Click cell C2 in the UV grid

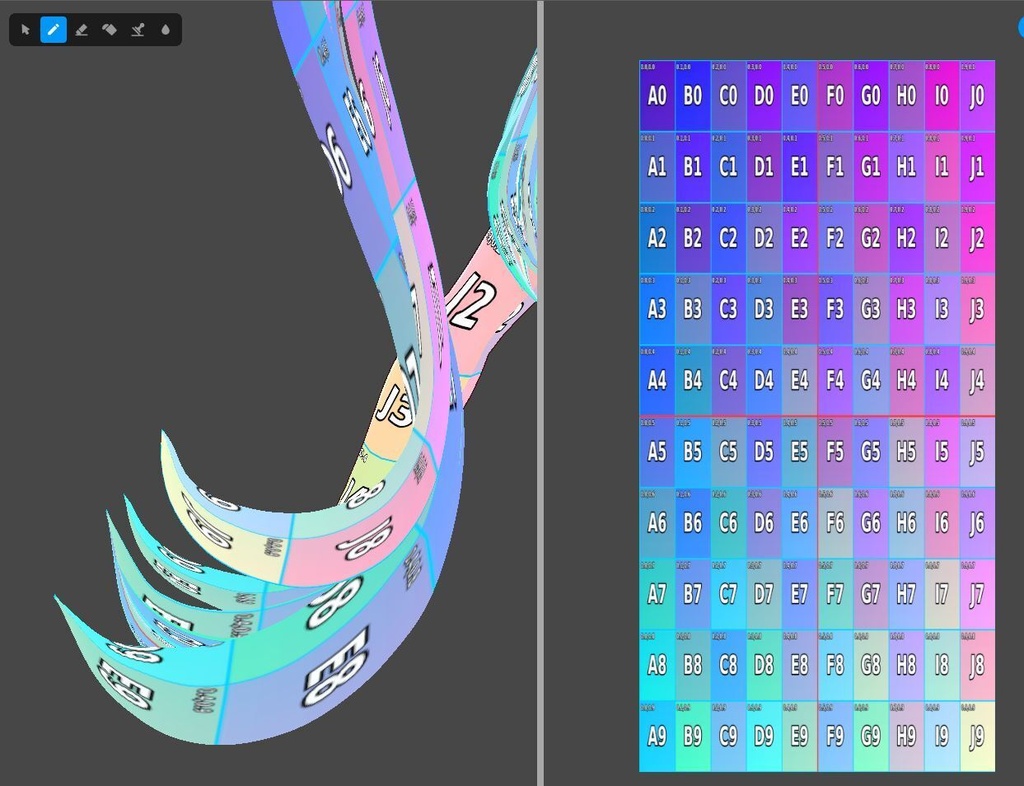728,239
